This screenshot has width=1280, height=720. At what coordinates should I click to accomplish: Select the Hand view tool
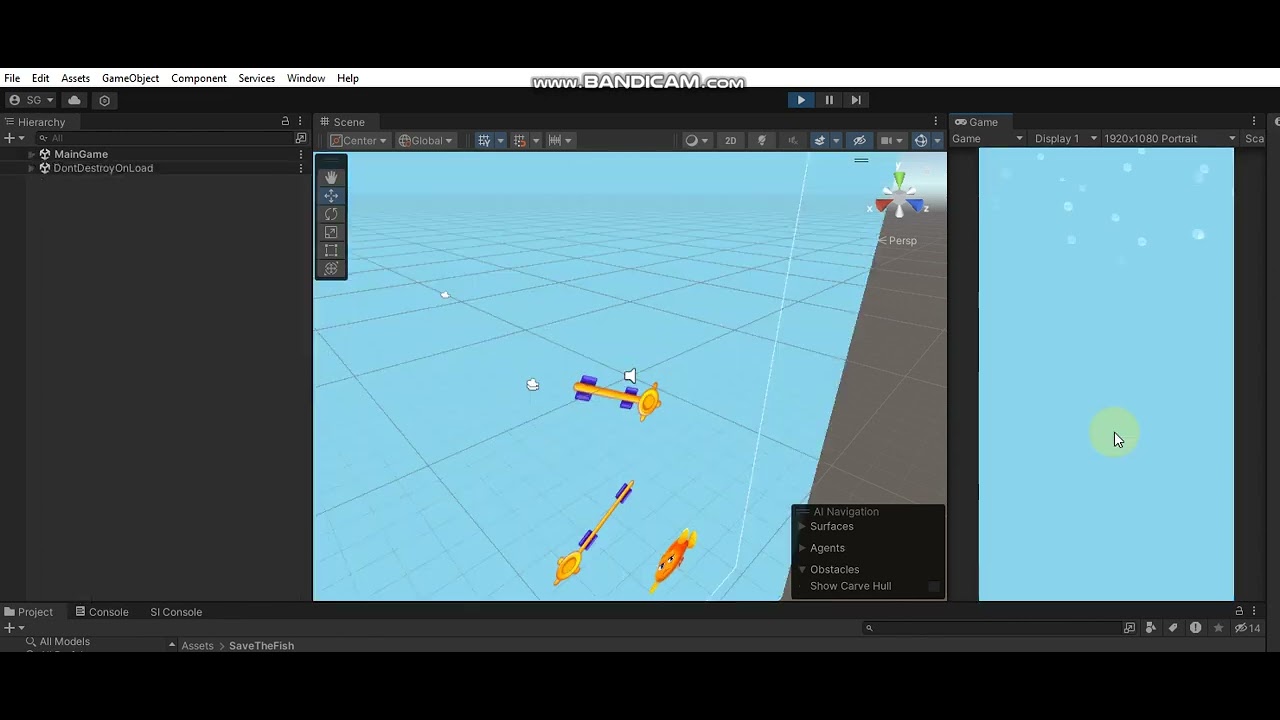point(331,177)
